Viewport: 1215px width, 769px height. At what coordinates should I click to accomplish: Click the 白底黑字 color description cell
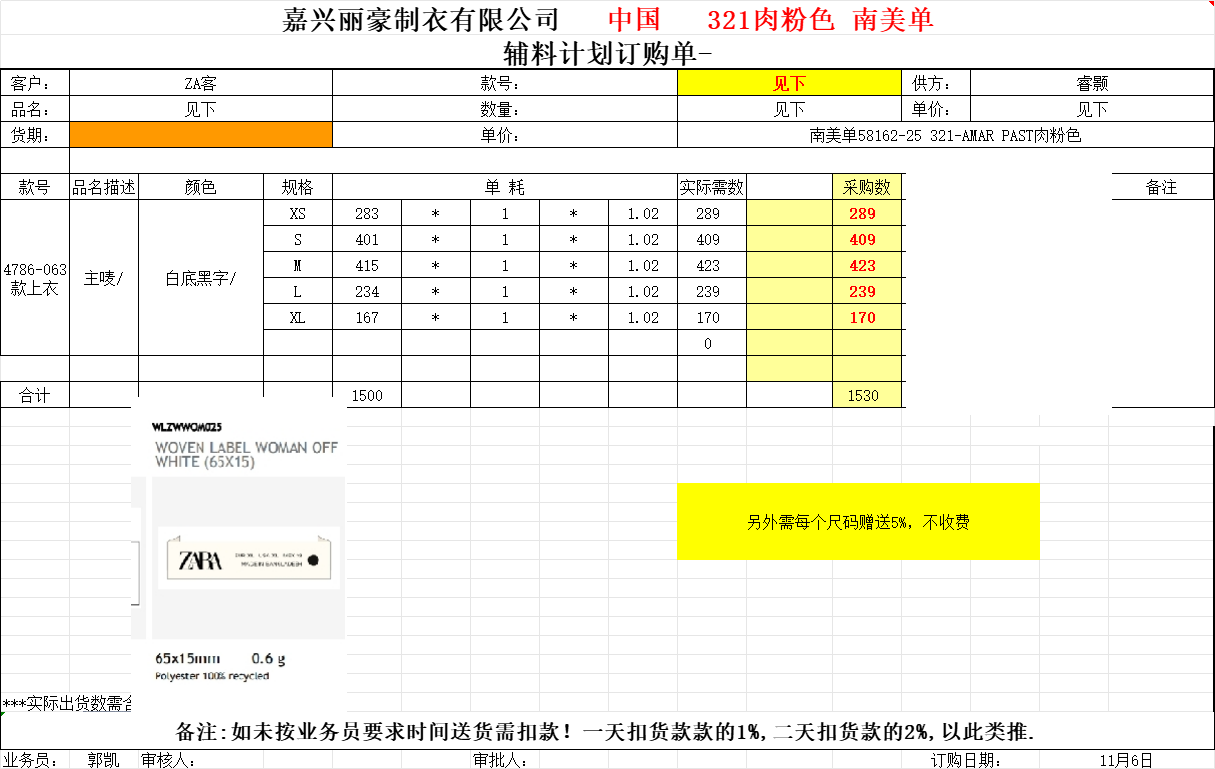pyautogui.click(x=201, y=278)
